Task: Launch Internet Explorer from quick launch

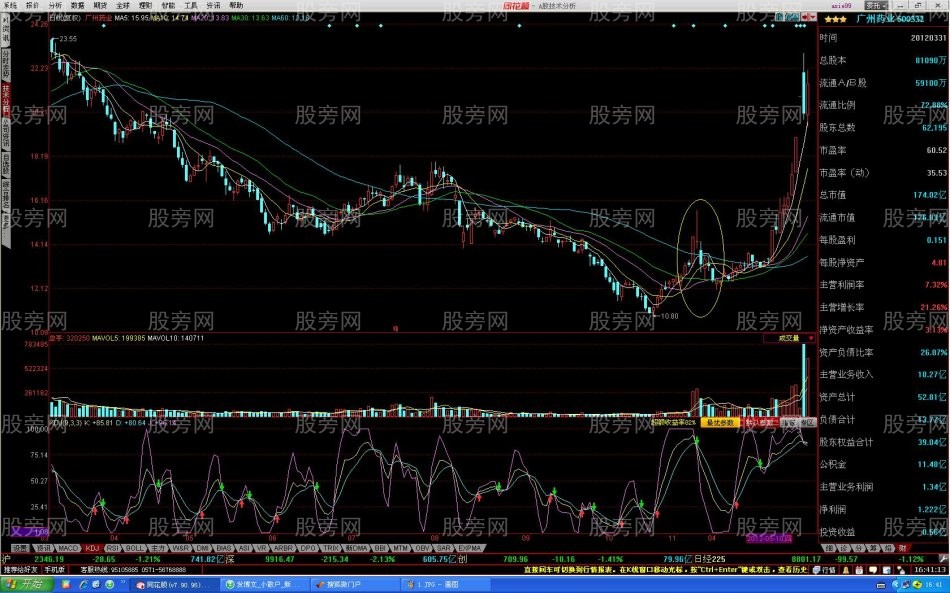Action: pyautogui.click(x=82, y=585)
